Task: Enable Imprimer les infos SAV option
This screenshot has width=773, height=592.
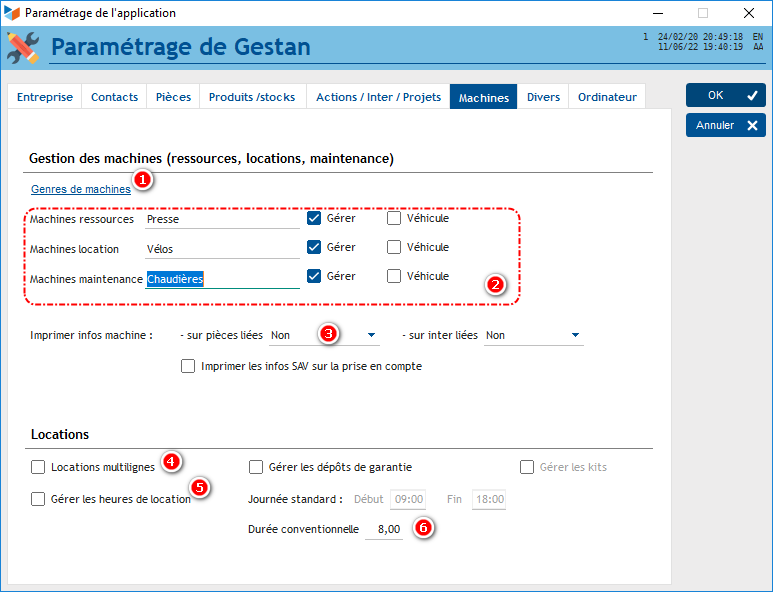Action: pyautogui.click(x=188, y=366)
